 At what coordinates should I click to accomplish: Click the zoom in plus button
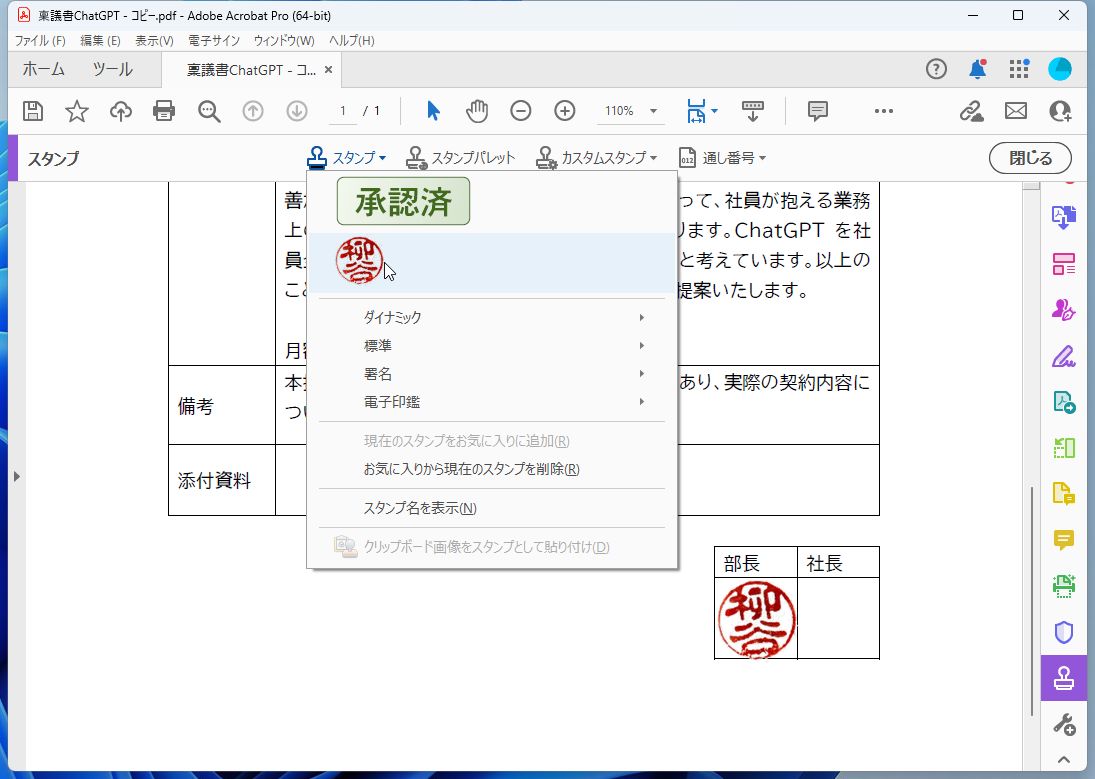tap(564, 111)
